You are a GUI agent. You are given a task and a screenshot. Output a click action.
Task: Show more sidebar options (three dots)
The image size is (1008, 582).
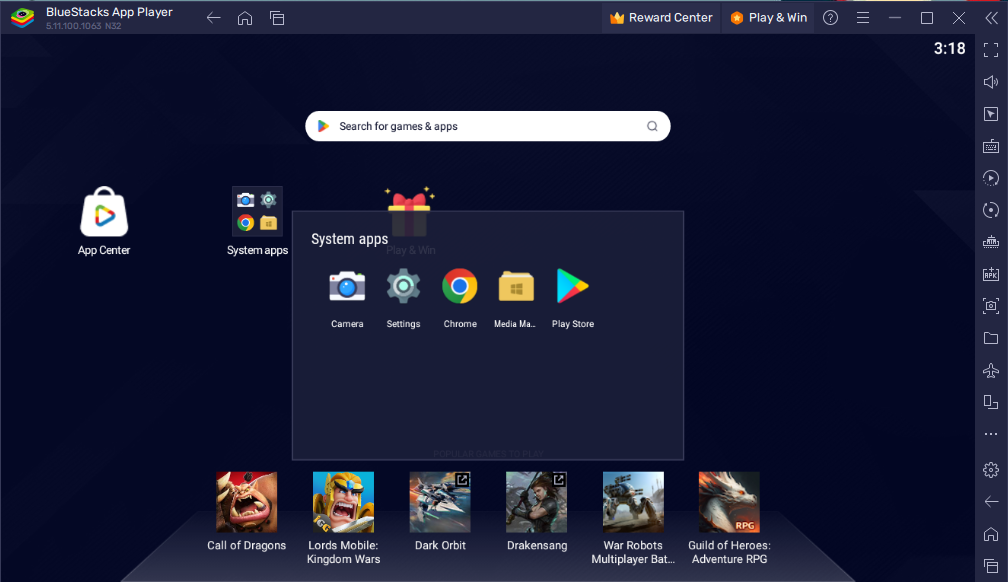pyautogui.click(x=991, y=434)
